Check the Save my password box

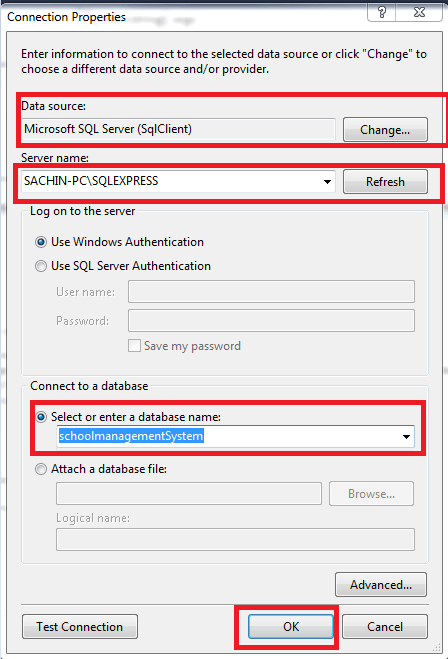tap(134, 346)
